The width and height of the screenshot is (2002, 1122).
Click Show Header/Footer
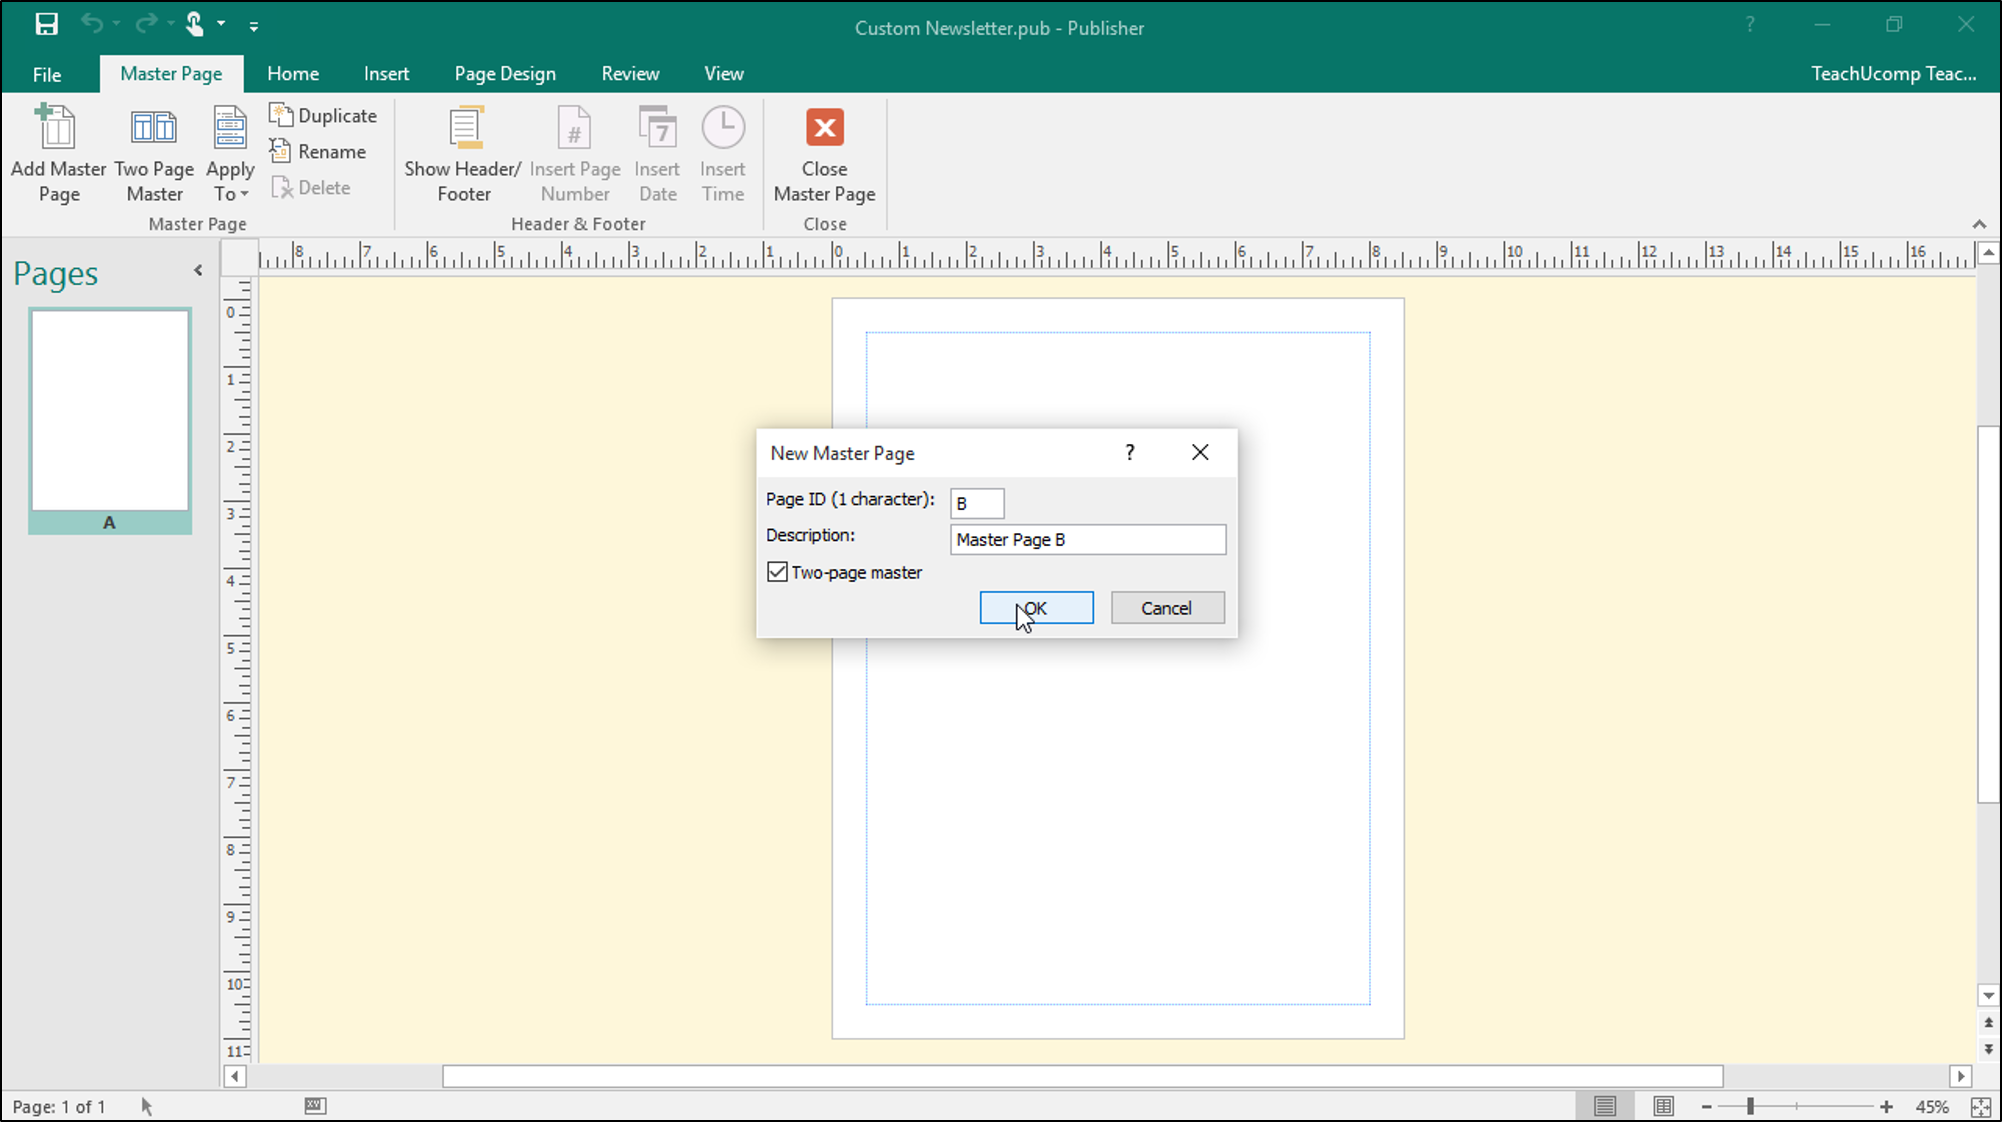(462, 153)
